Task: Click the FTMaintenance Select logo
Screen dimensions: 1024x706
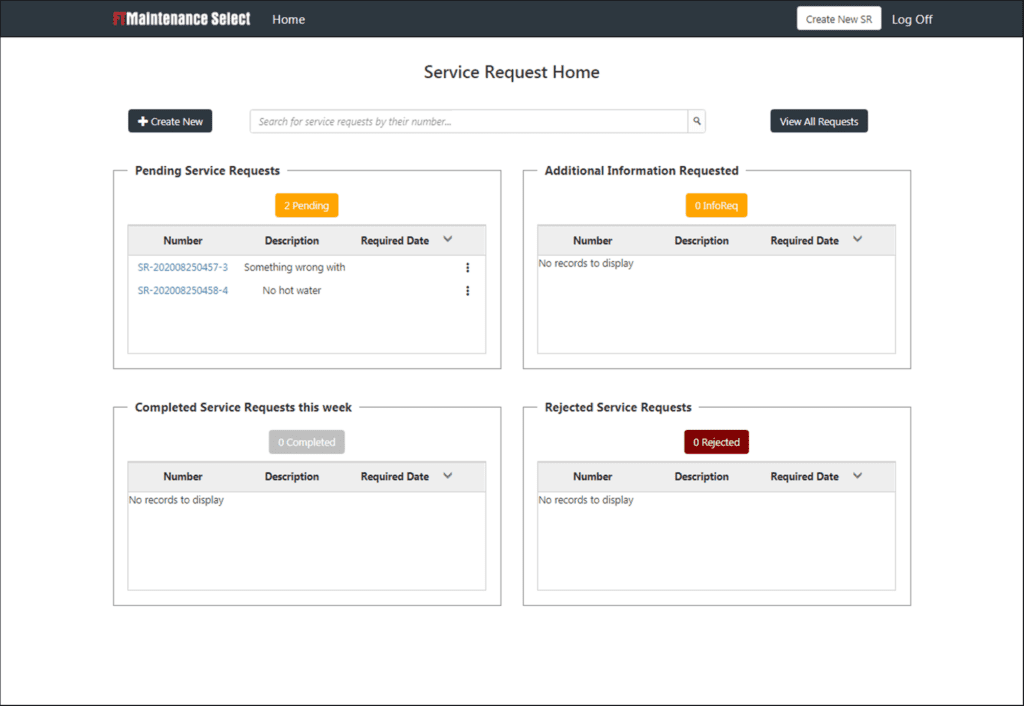Action: [x=182, y=19]
